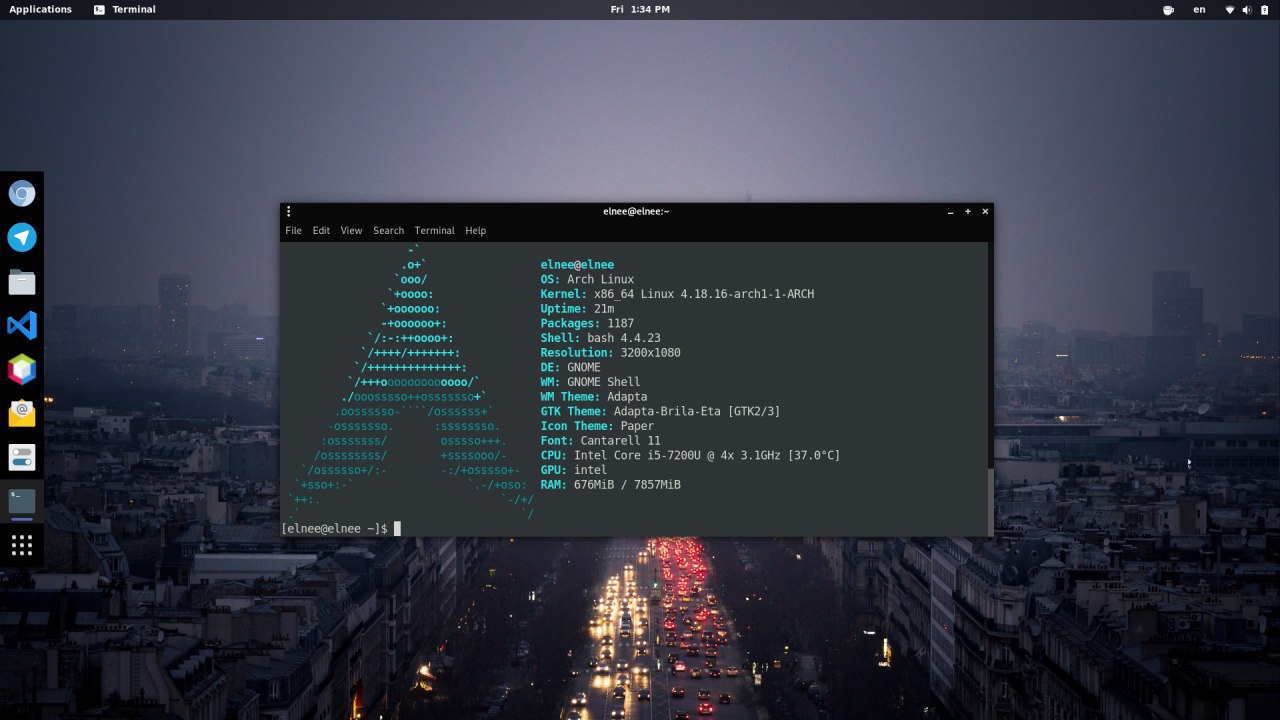Toggle the Caffeine coffee cup indicator

point(1168,10)
